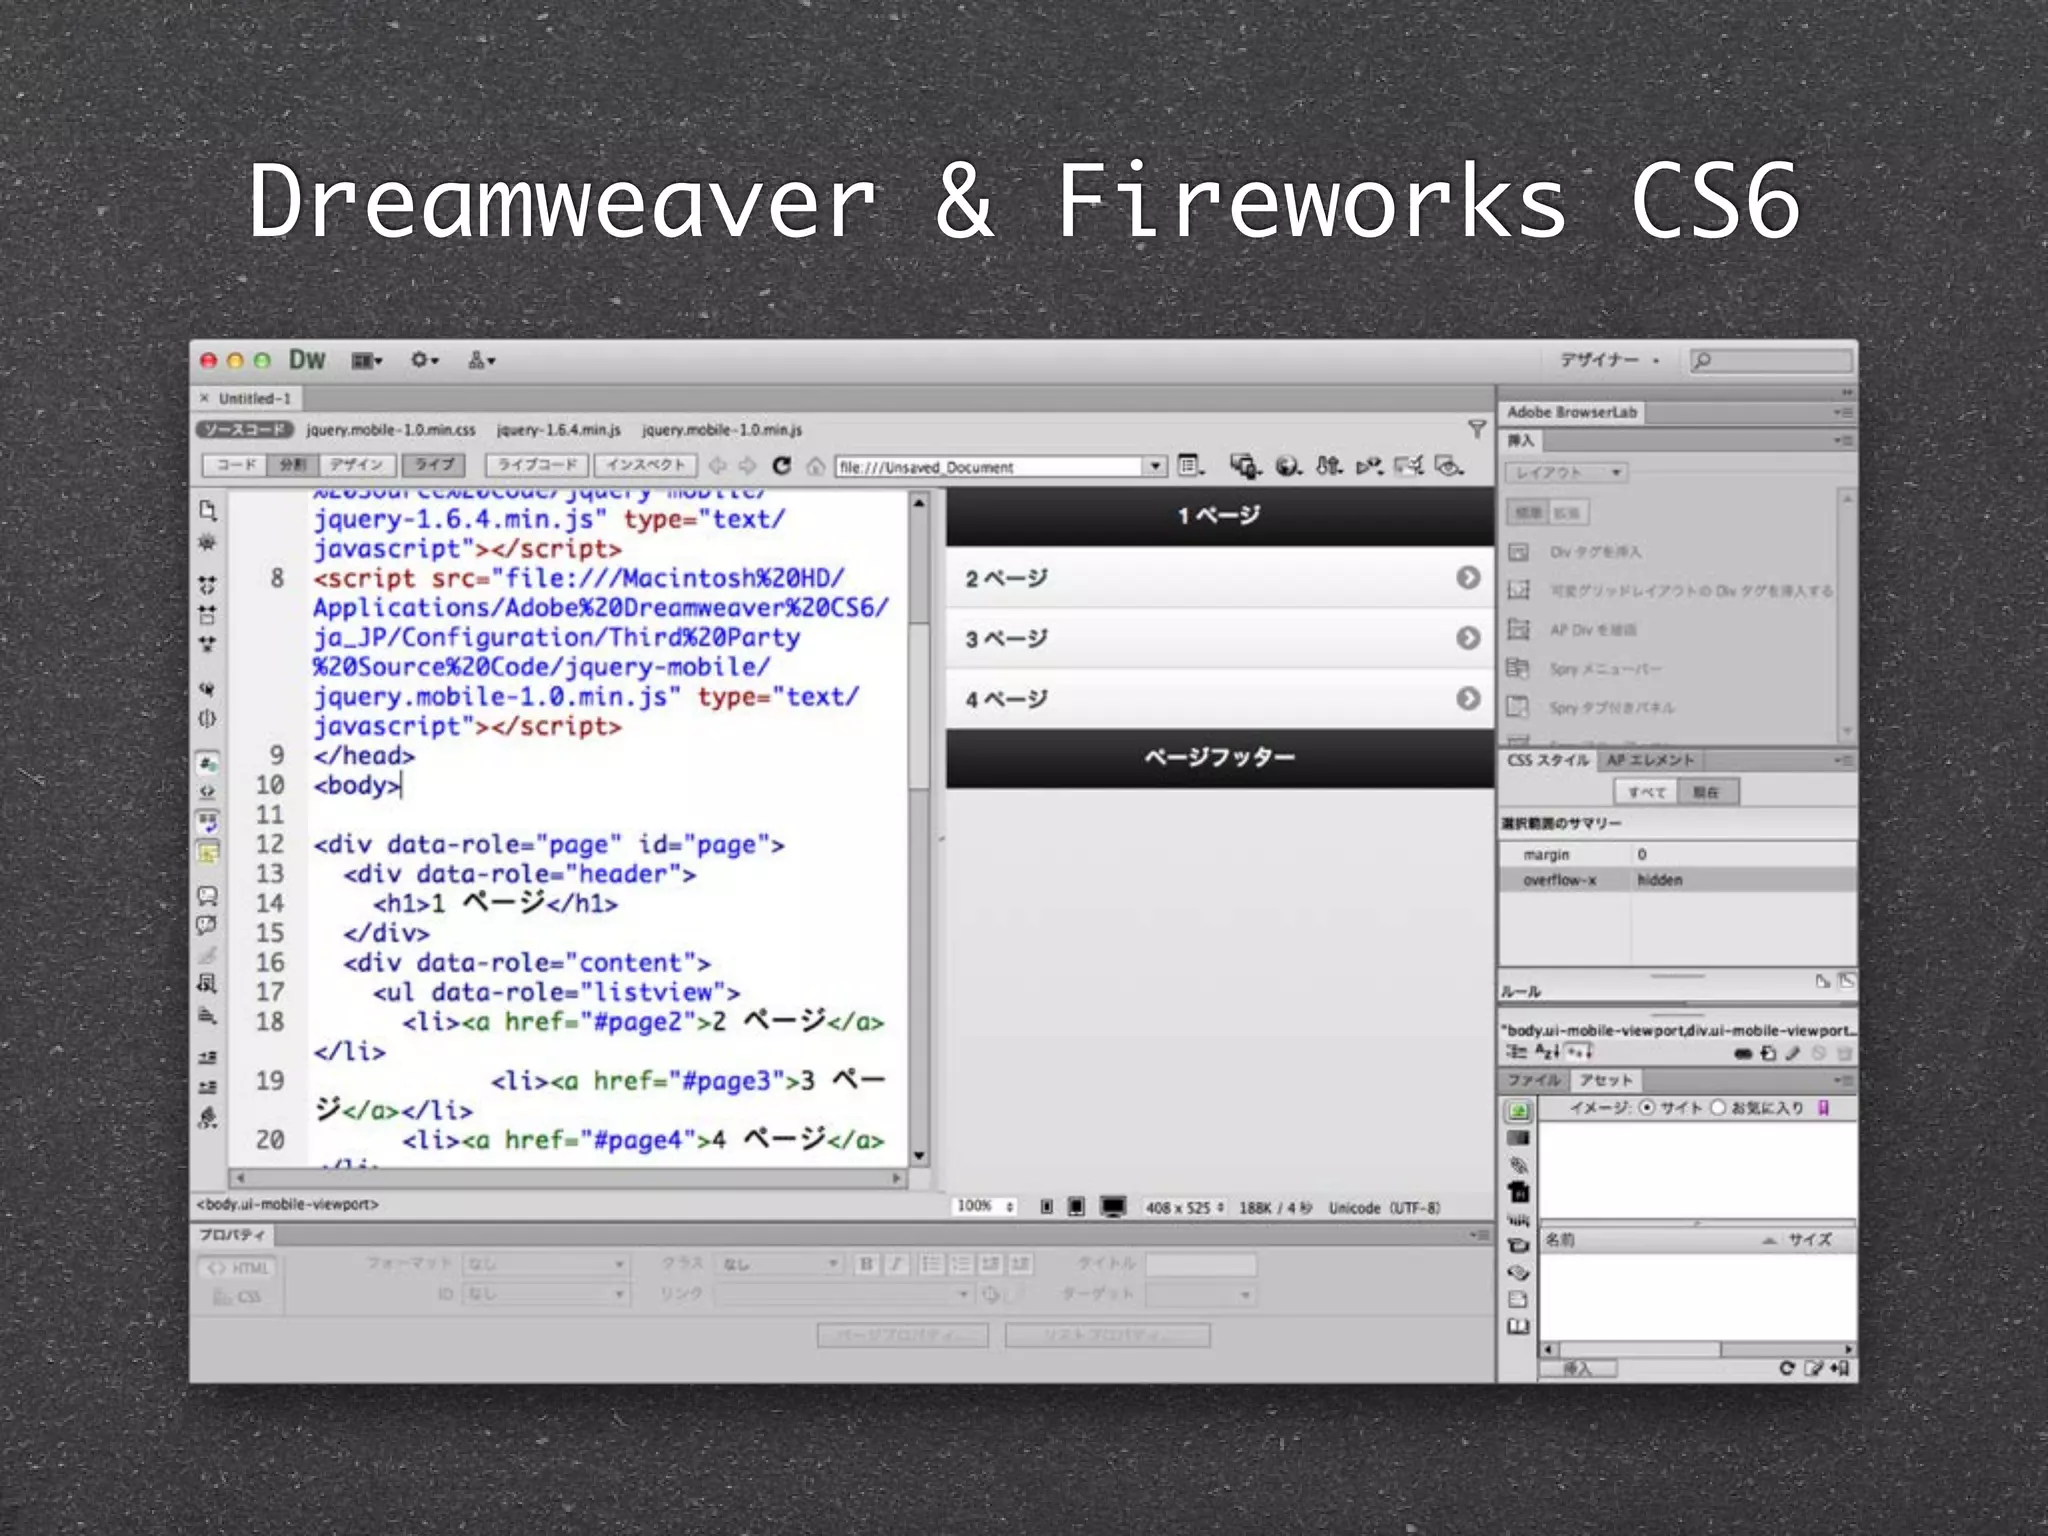Open Multiscreen preview icon
2048x1536 pixels.
coord(1245,465)
